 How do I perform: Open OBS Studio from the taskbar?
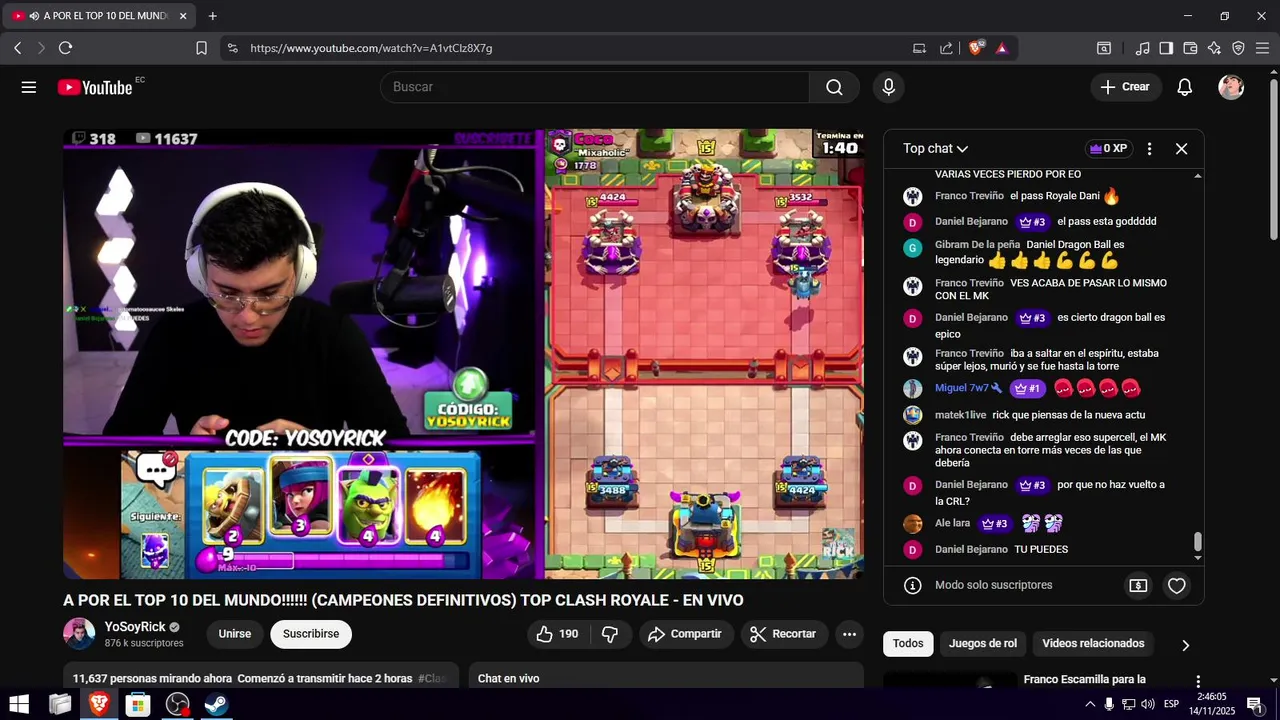177,704
